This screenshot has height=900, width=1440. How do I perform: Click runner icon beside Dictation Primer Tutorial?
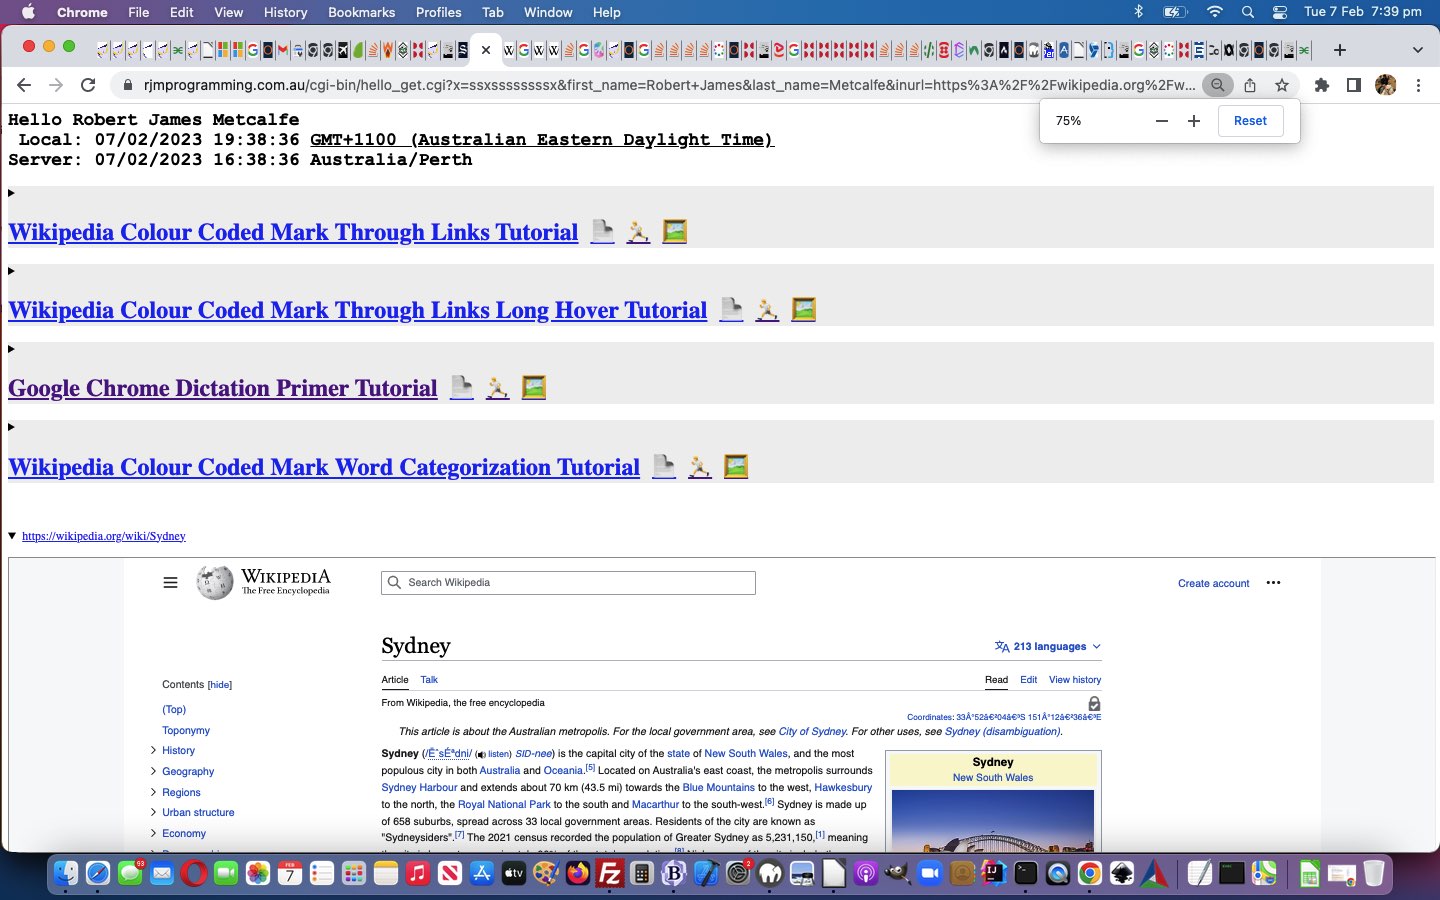[x=498, y=387]
